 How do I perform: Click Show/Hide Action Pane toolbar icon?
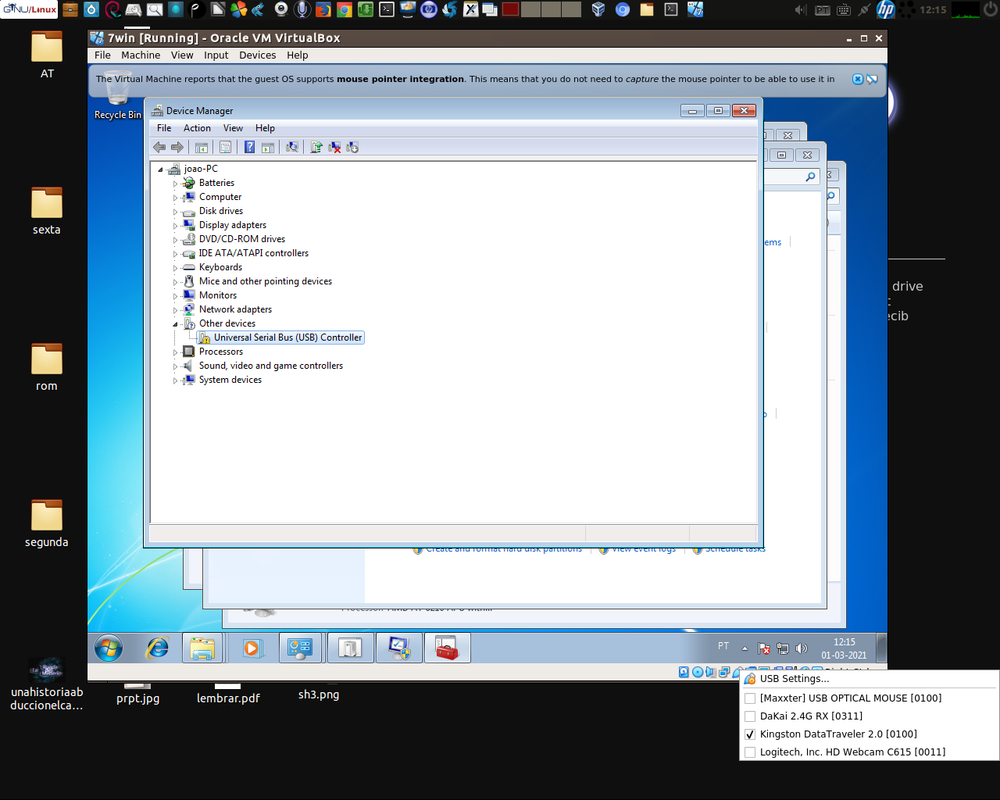point(268,147)
